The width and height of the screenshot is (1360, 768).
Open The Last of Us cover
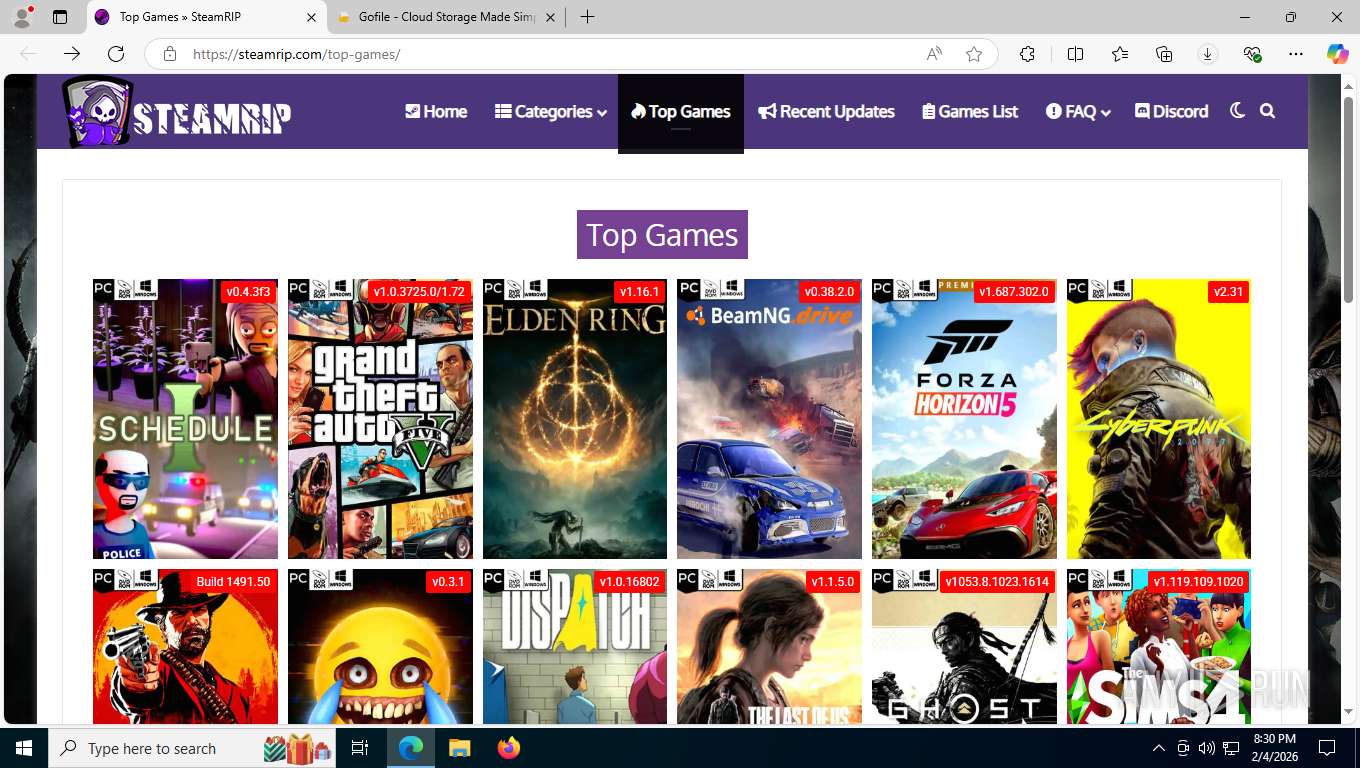point(769,646)
